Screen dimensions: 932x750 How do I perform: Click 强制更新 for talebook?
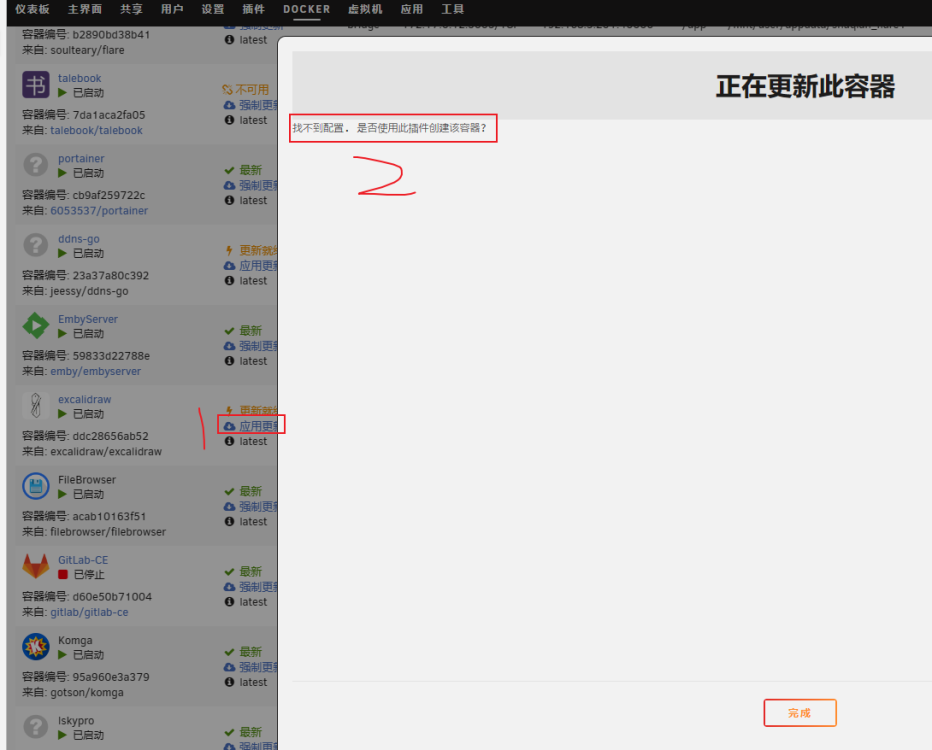[x=251, y=105]
